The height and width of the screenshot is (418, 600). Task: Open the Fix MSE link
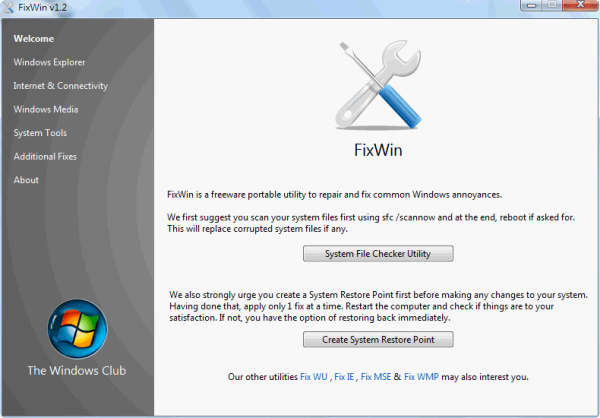[x=376, y=377]
